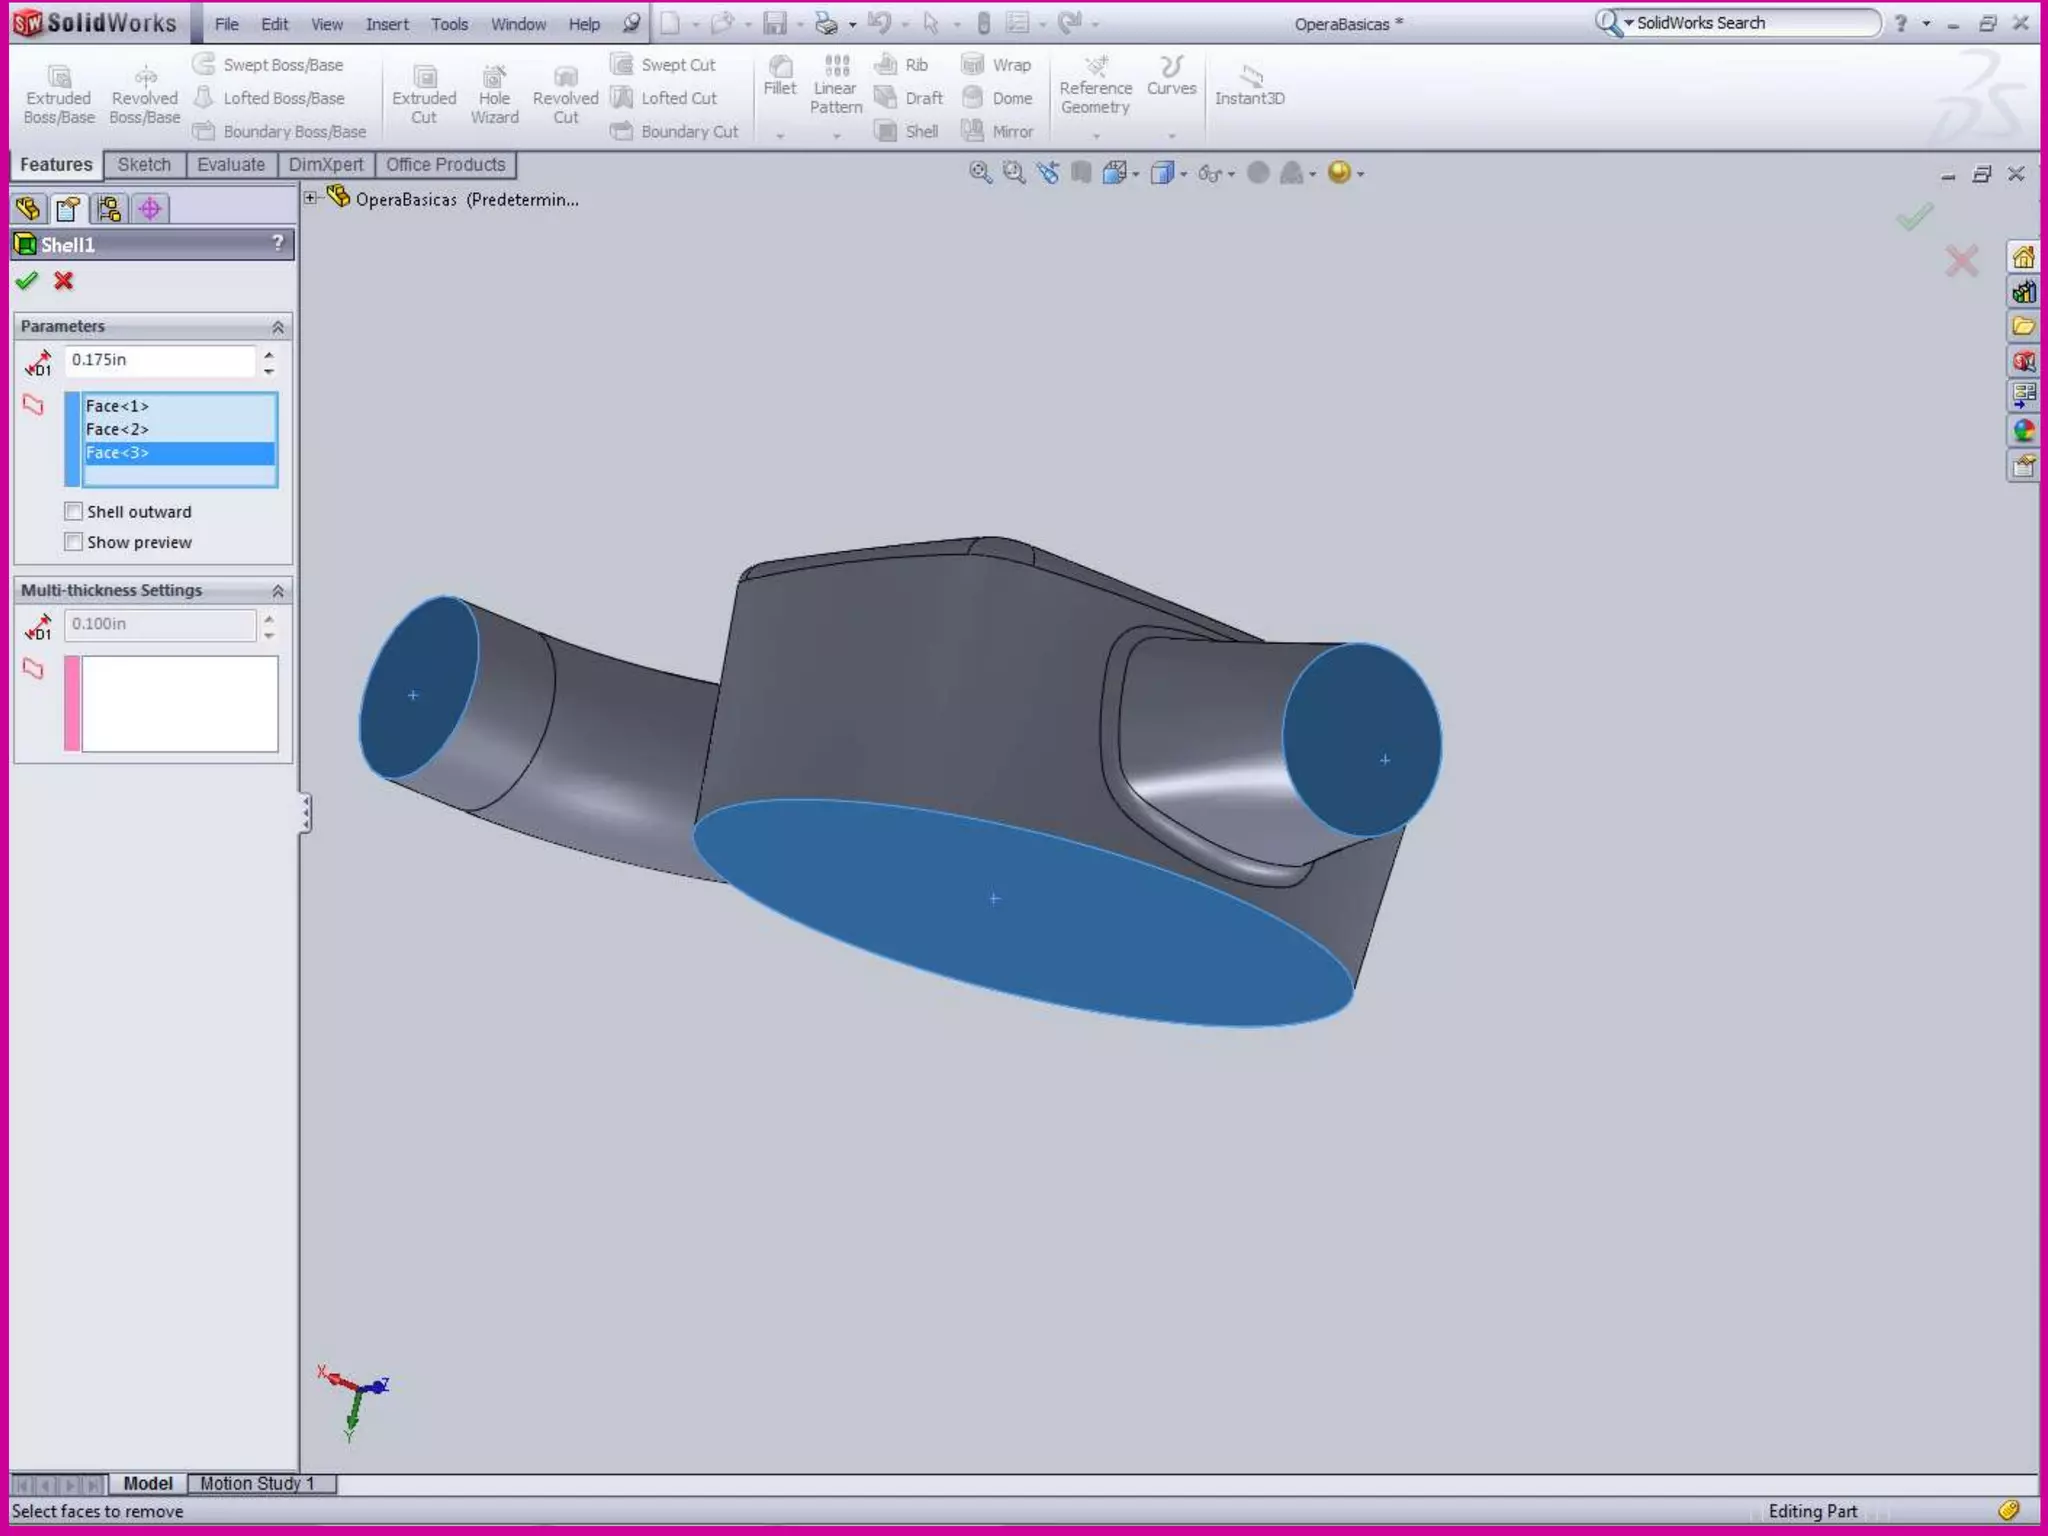This screenshot has height=1536, width=2048.
Task: Click the red cancel X in Shell1 panel
Action: [x=64, y=281]
